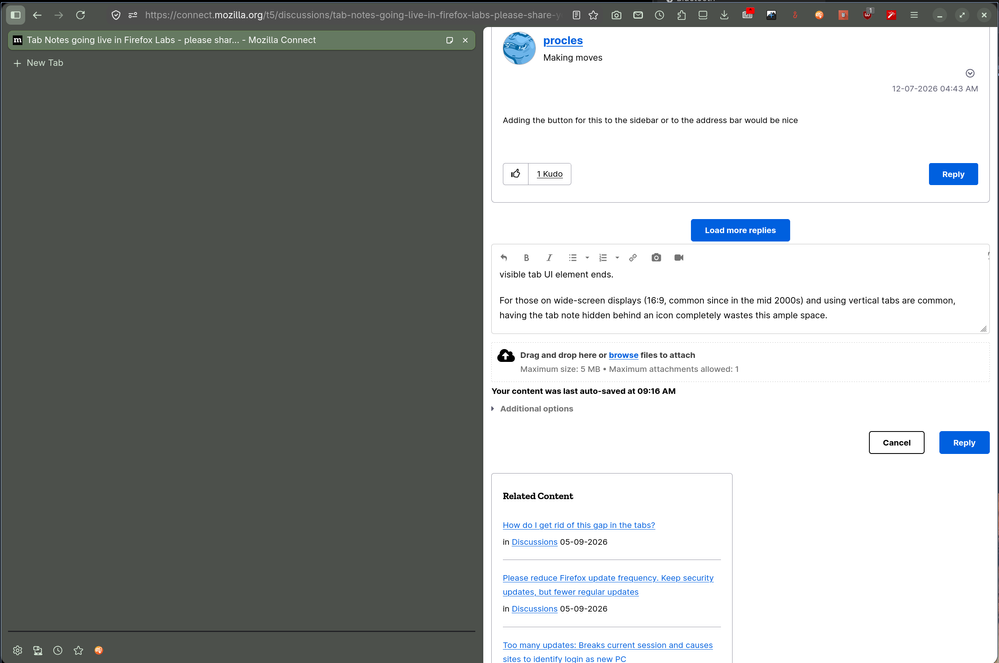Select the Tab Notes Mozilla Connect vertical tab
The image size is (999, 663).
[241, 40]
